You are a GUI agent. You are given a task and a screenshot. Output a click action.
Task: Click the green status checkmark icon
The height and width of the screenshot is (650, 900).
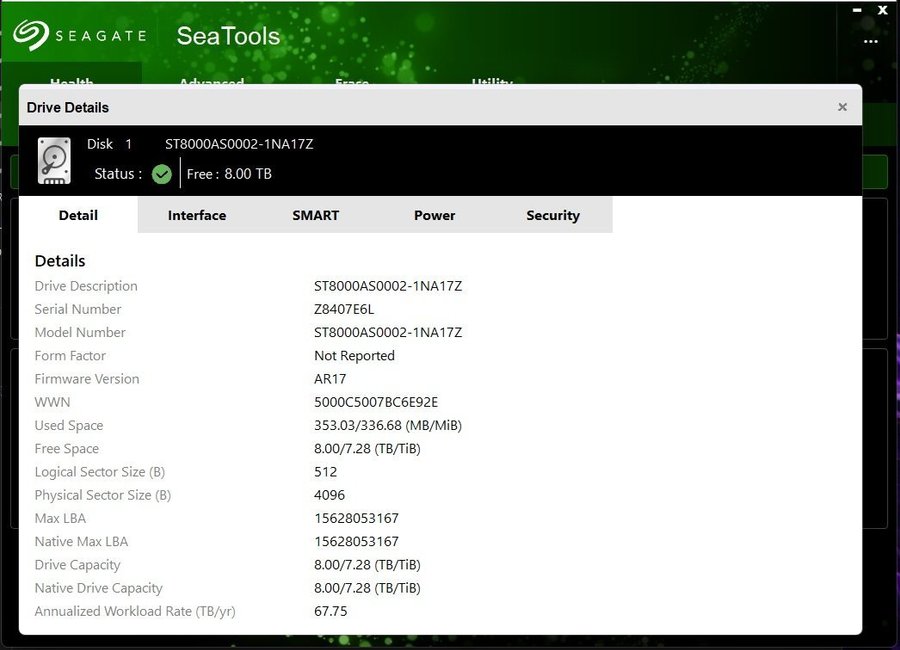(x=162, y=175)
